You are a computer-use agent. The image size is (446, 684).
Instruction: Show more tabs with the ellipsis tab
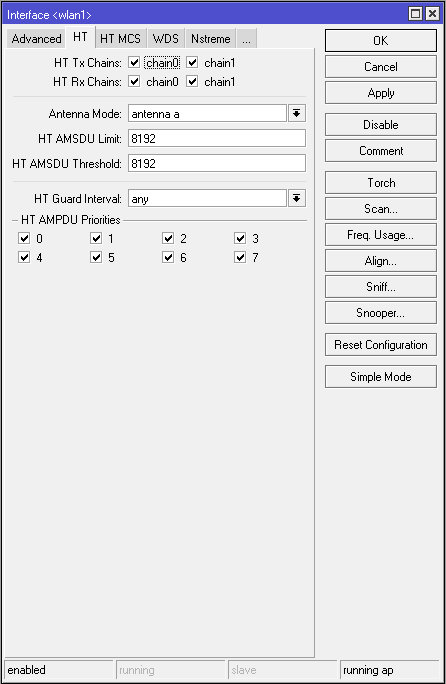247,39
